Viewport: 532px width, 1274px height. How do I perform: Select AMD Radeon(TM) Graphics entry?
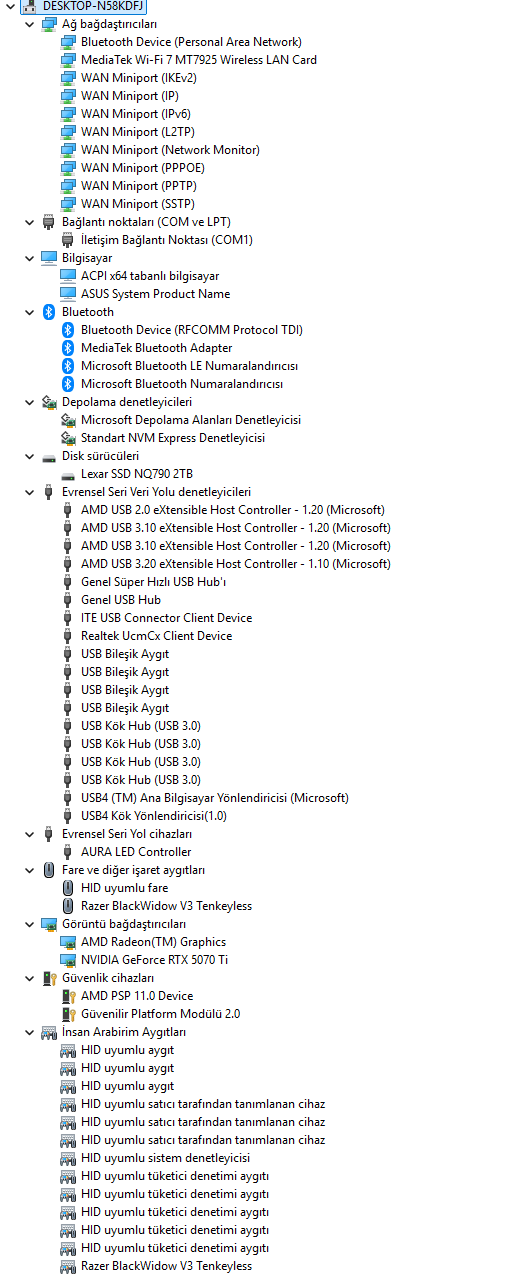[x=153, y=942]
